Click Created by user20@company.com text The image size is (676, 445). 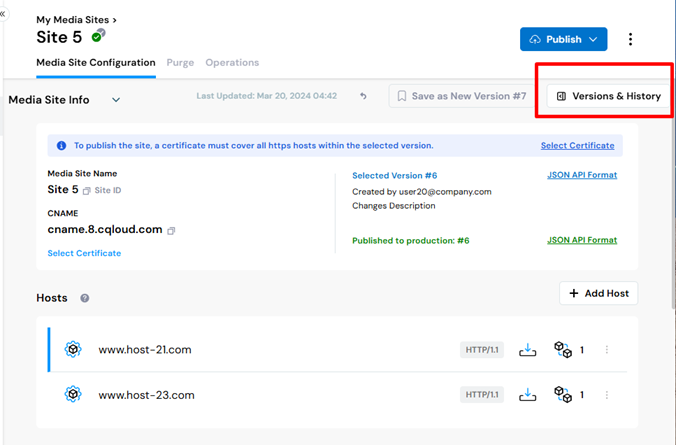click(422, 192)
